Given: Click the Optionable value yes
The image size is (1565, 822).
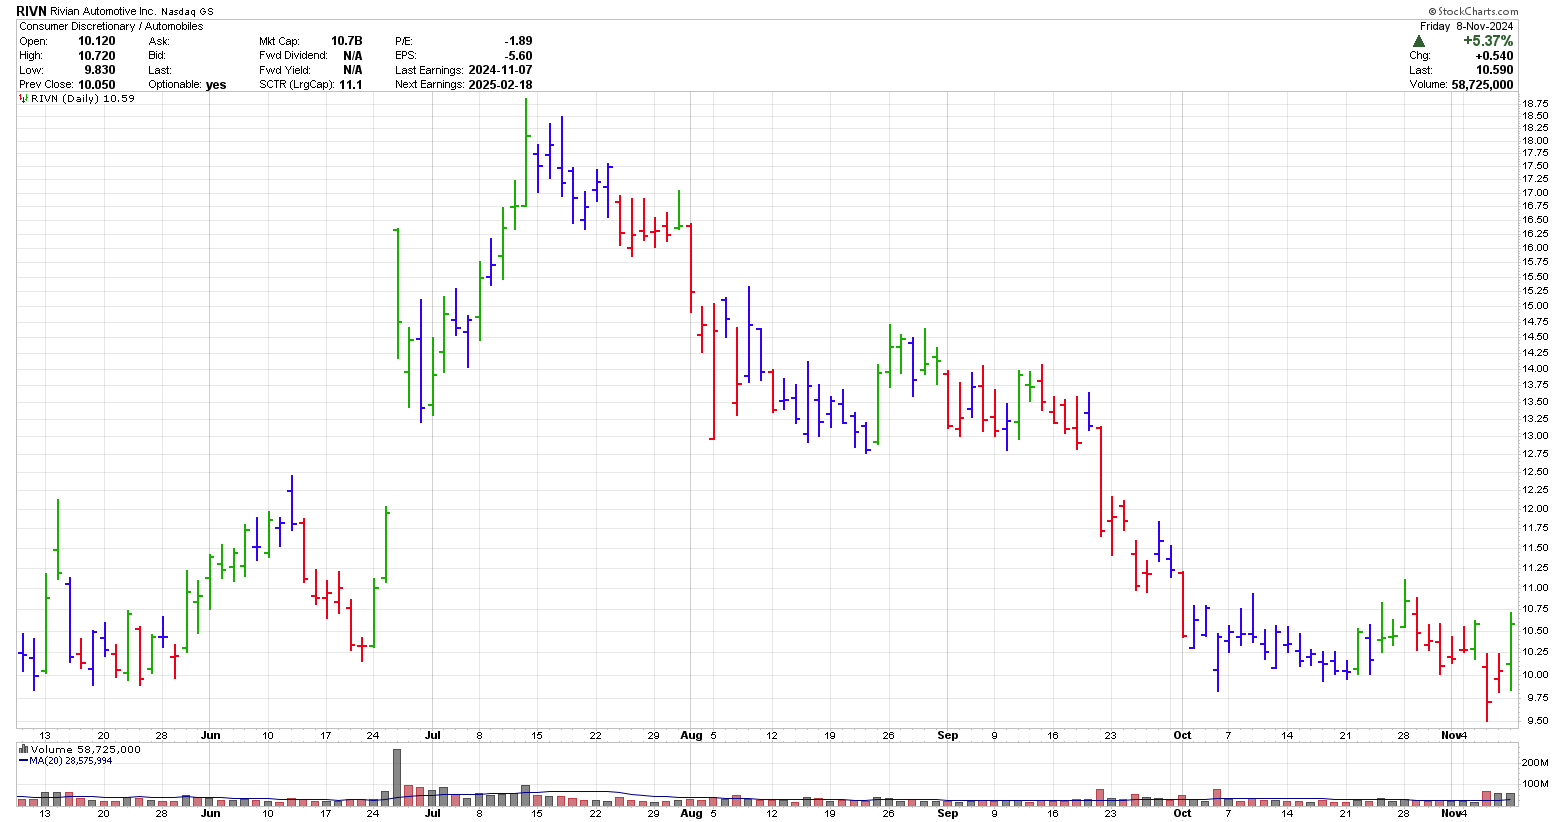Looking at the screenshot, I should click(216, 85).
